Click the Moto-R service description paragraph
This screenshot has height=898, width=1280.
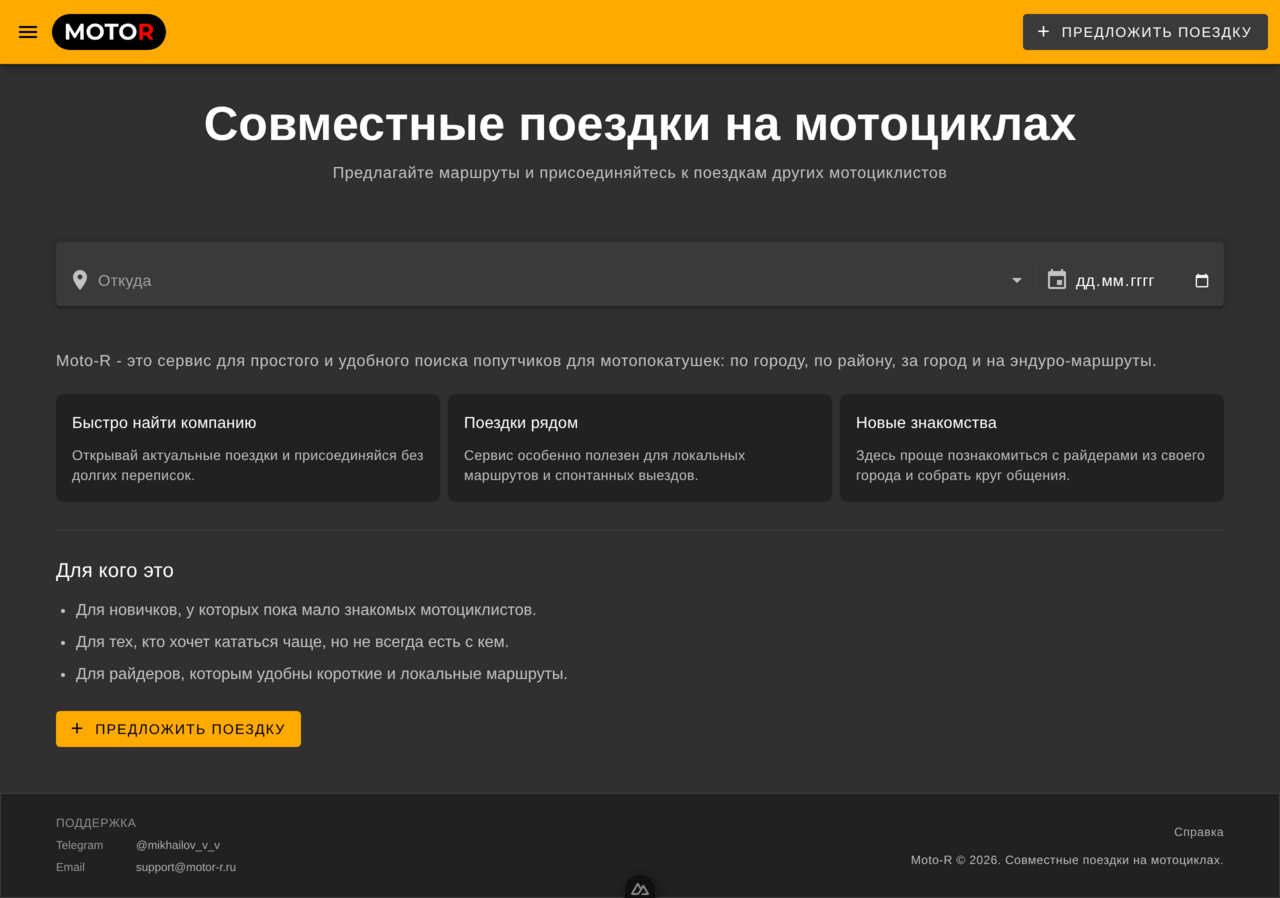click(606, 361)
